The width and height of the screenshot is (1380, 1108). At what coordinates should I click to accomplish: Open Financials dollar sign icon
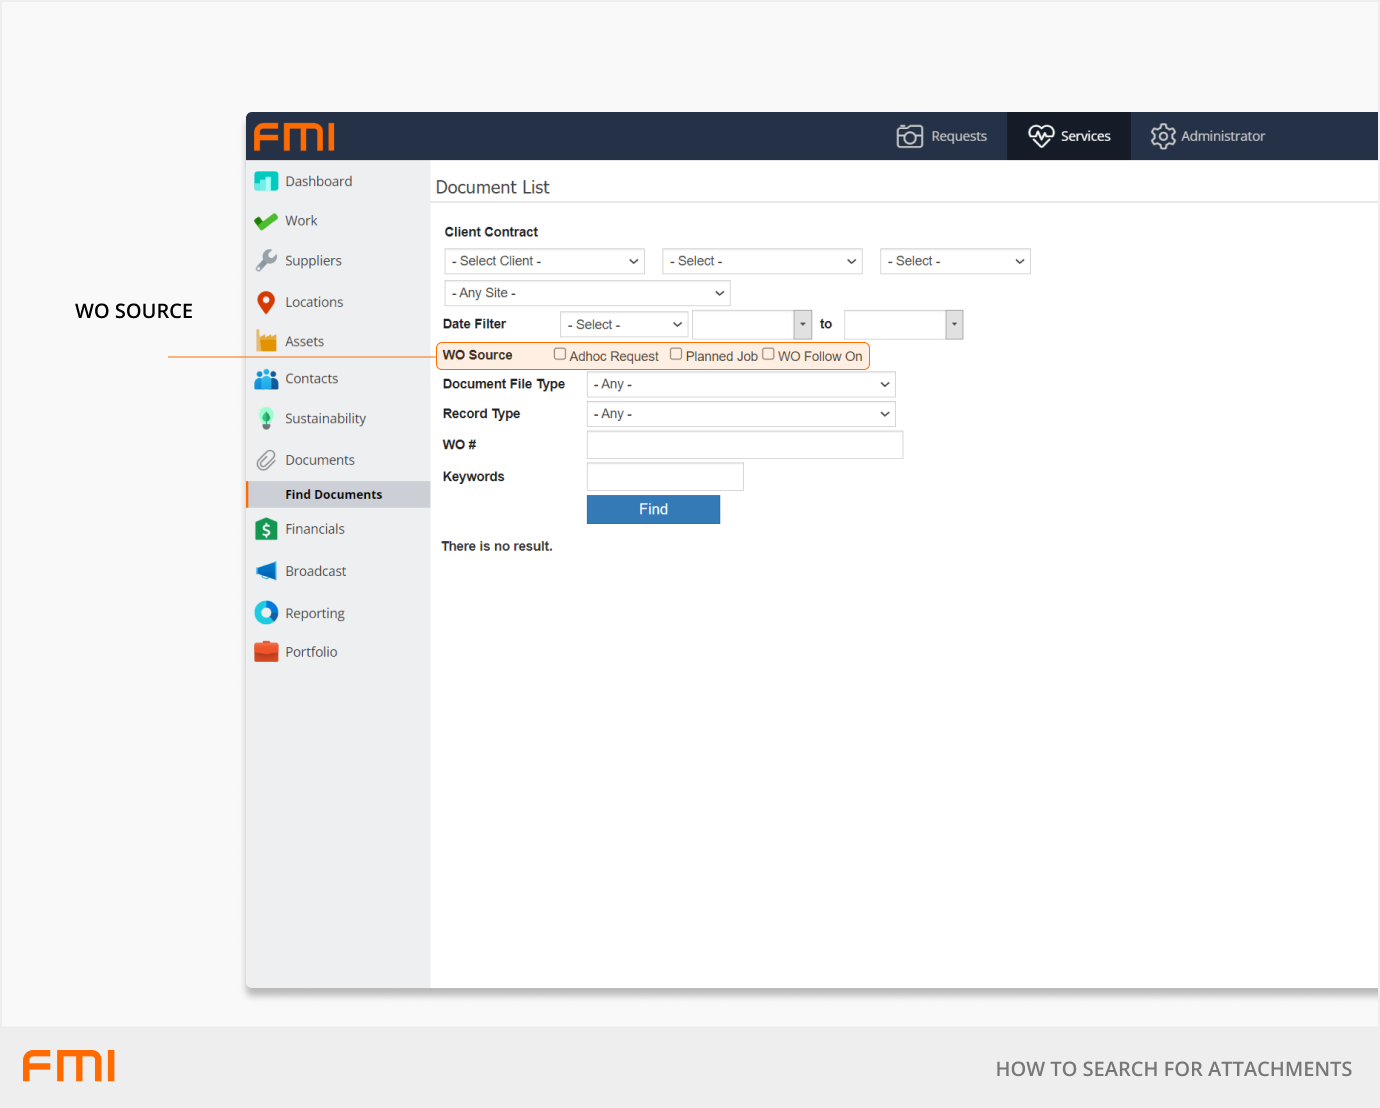[266, 529]
